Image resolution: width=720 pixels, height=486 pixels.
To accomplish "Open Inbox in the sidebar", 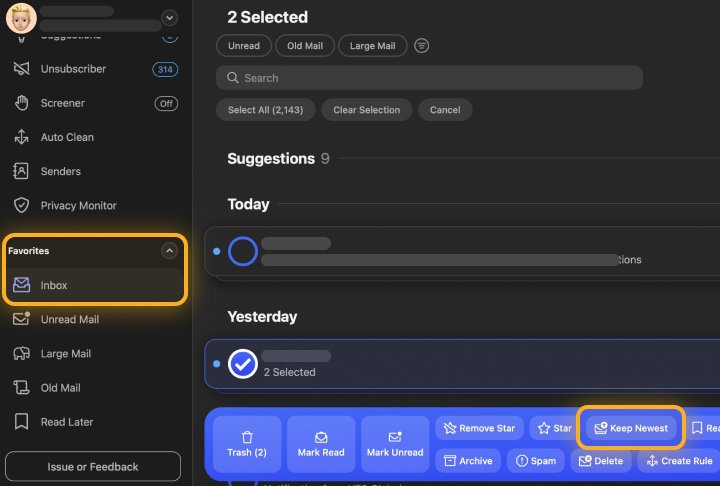I will pyautogui.click(x=95, y=285).
